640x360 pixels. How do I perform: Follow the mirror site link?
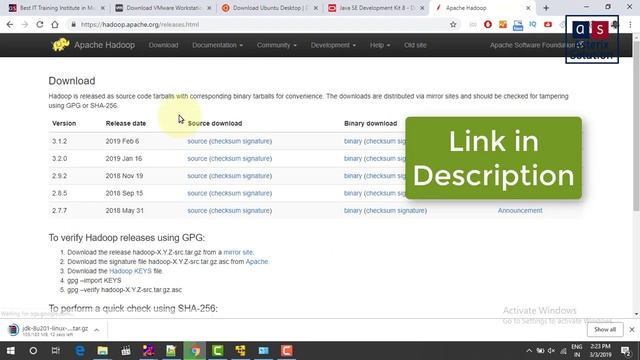[x=238, y=252]
